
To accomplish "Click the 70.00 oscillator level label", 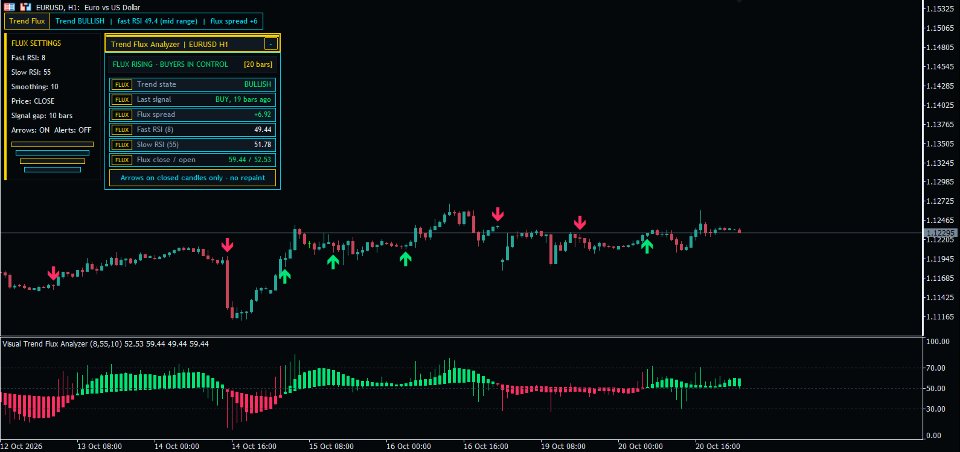I will tap(935, 368).
